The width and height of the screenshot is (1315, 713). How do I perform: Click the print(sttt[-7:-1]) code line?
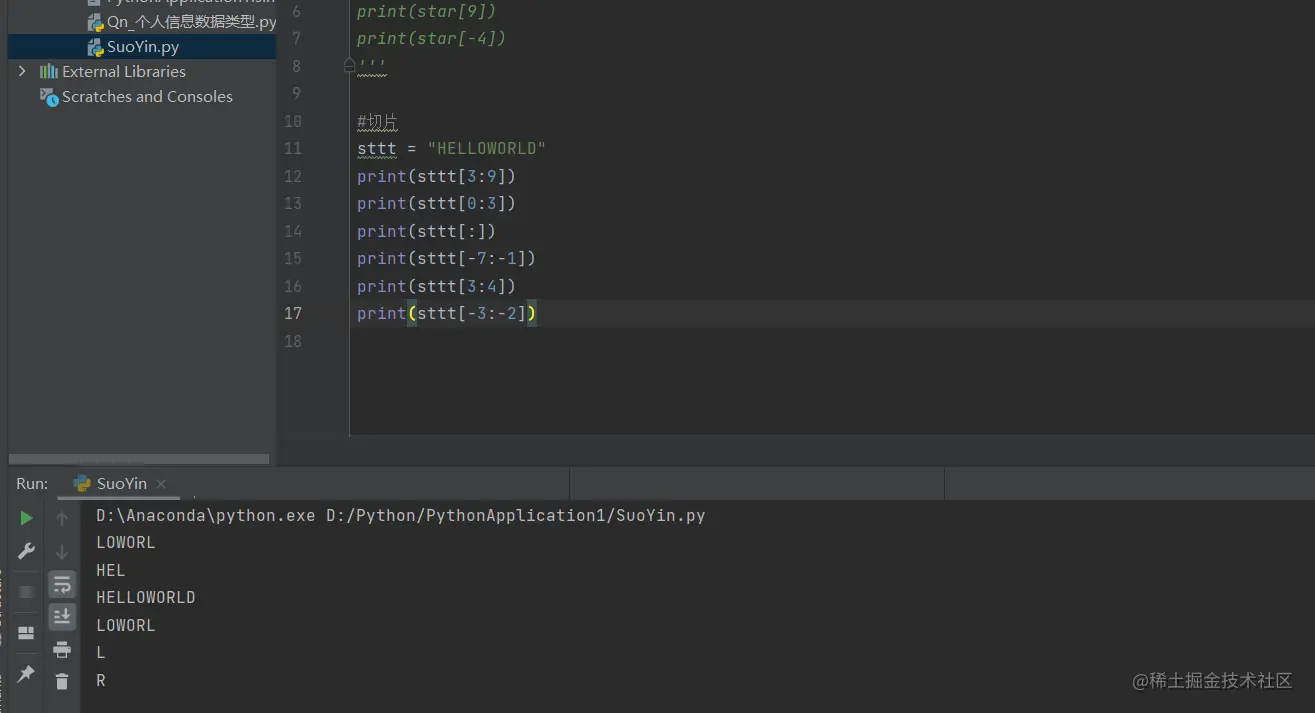tap(446, 258)
